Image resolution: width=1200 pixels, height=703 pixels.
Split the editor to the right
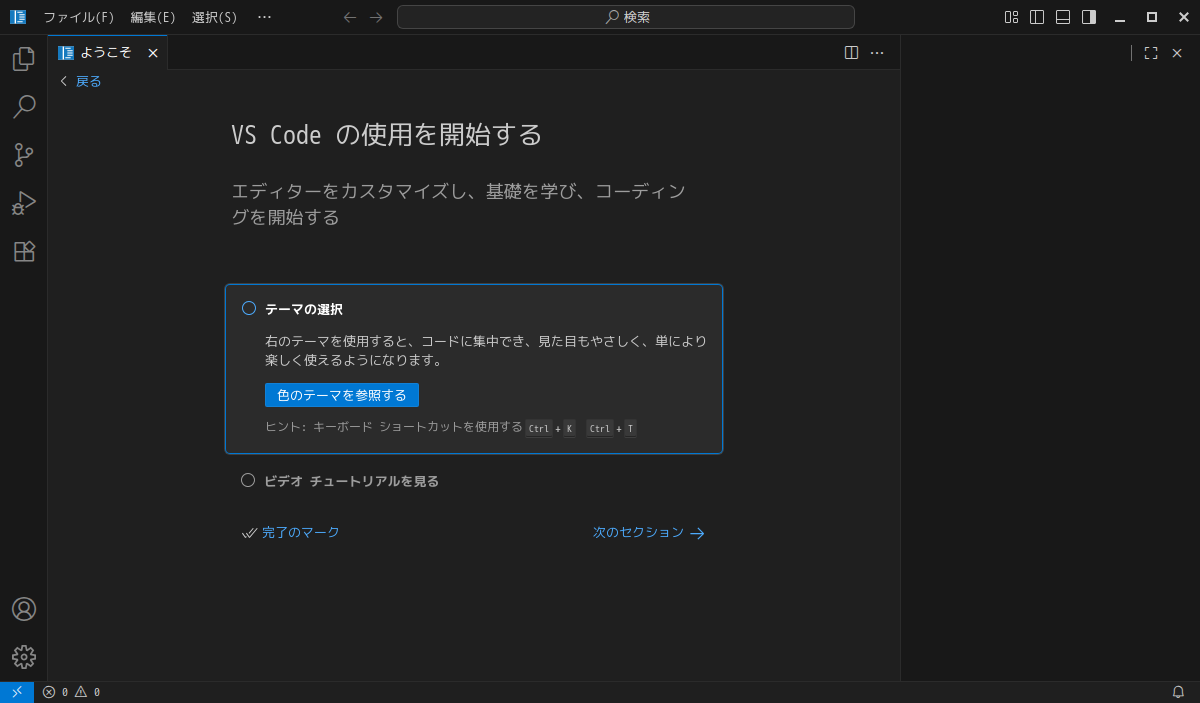[851, 53]
